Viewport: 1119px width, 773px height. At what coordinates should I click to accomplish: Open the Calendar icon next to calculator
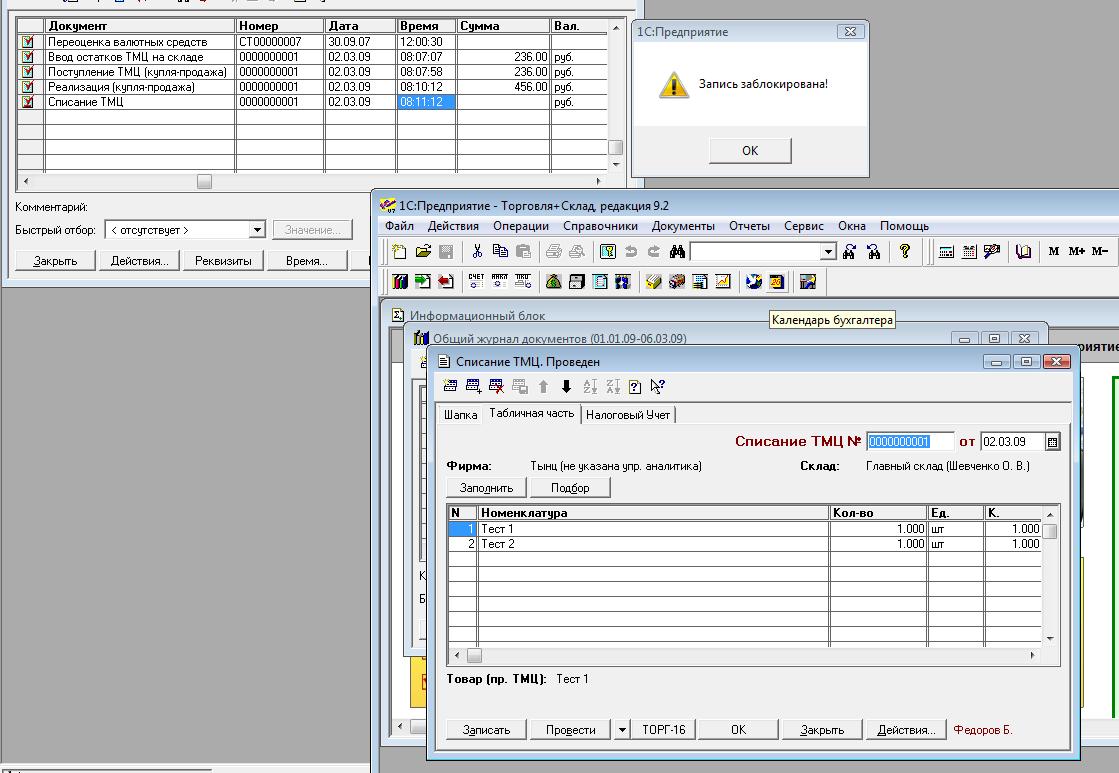969,251
